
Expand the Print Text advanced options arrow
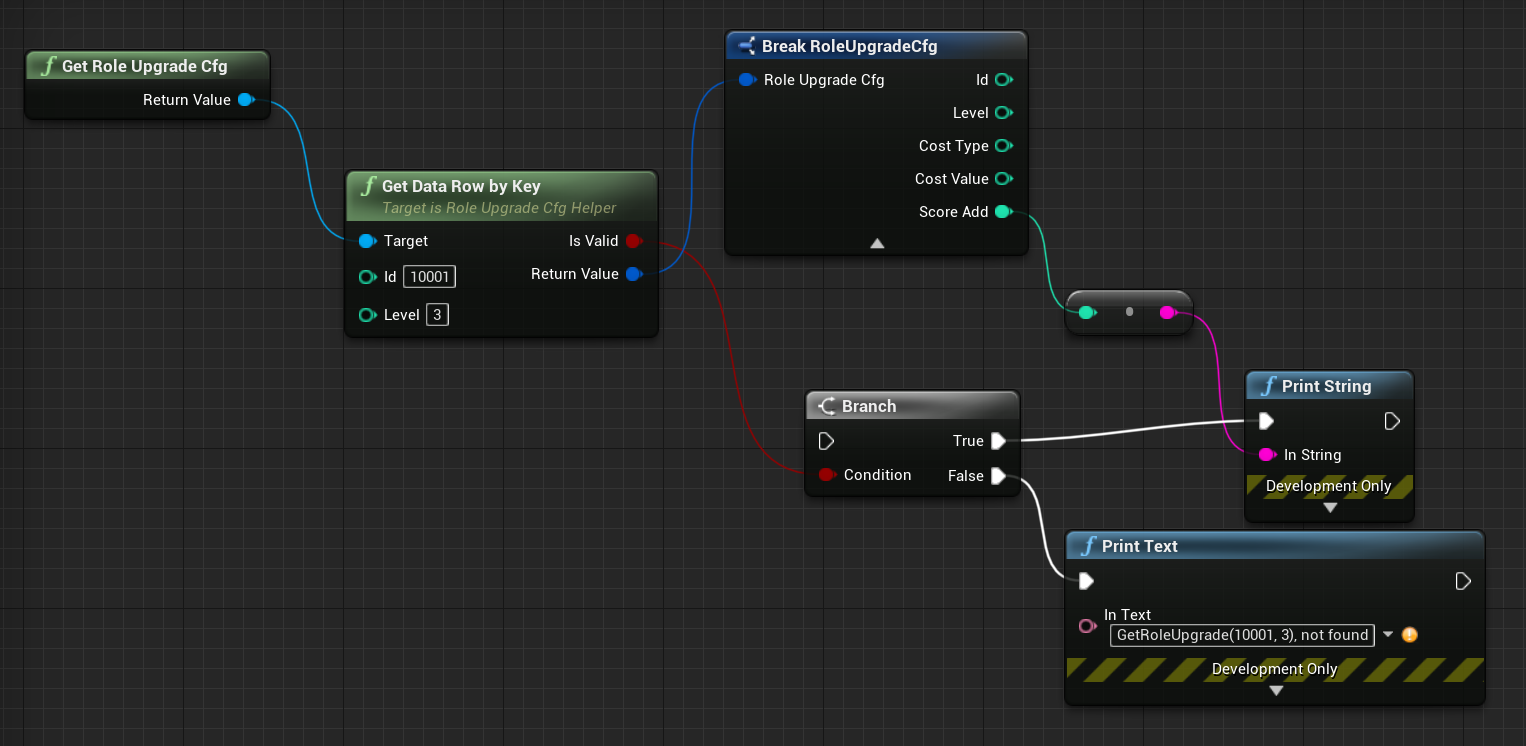(1275, 690)
